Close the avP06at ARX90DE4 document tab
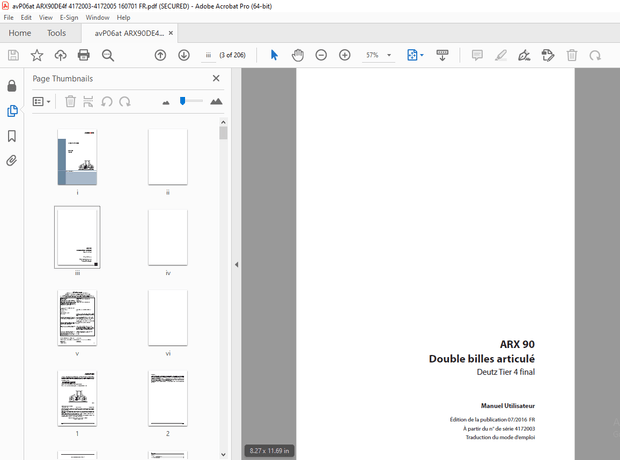Screen dimensions: 620x460 pyautogui.click(x=171, y=33)
